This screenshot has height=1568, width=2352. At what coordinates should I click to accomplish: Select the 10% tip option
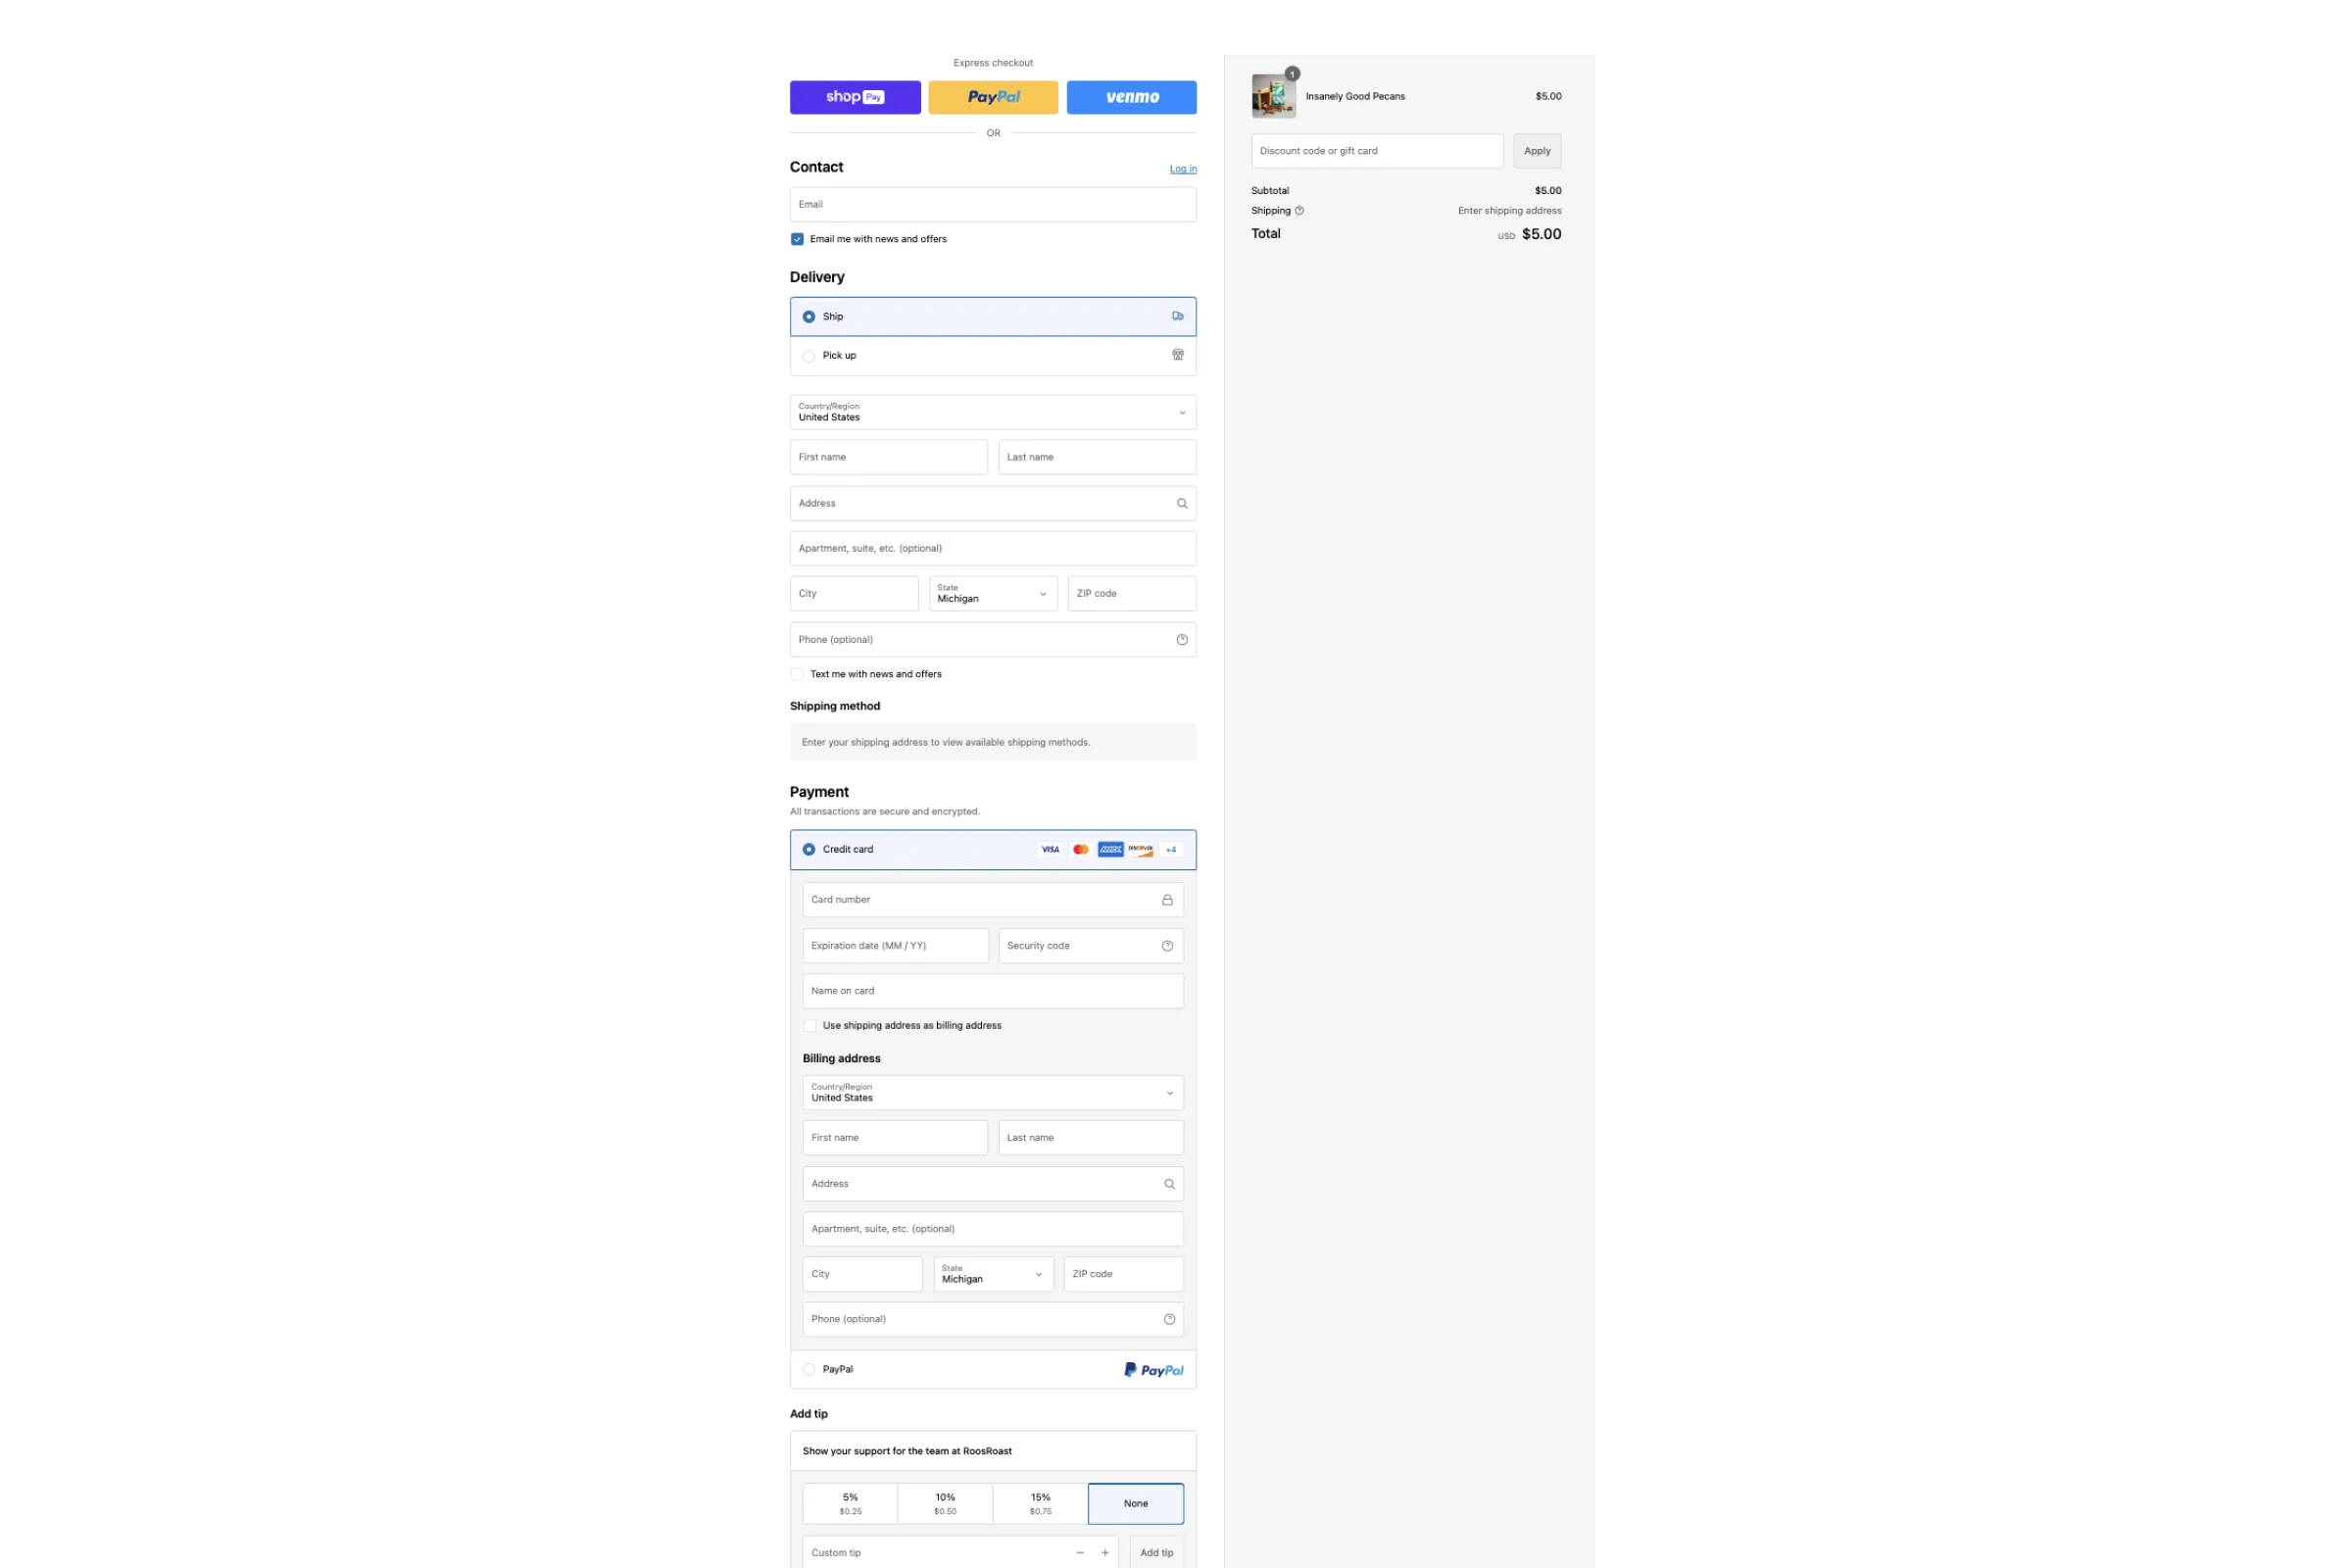coord(944,1503)
